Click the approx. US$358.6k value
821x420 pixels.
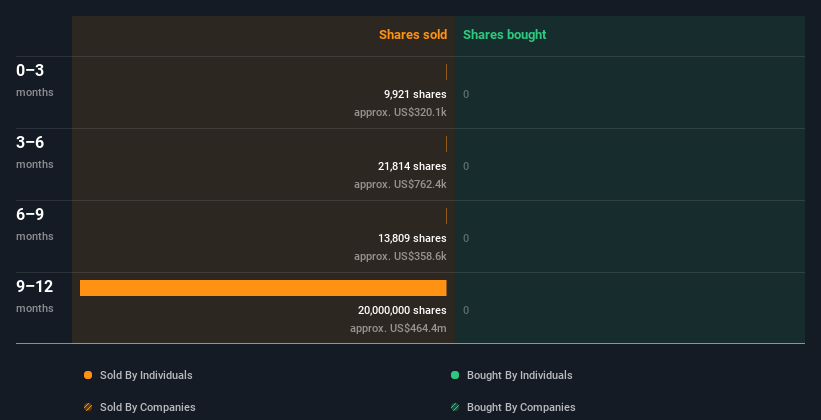400,256
